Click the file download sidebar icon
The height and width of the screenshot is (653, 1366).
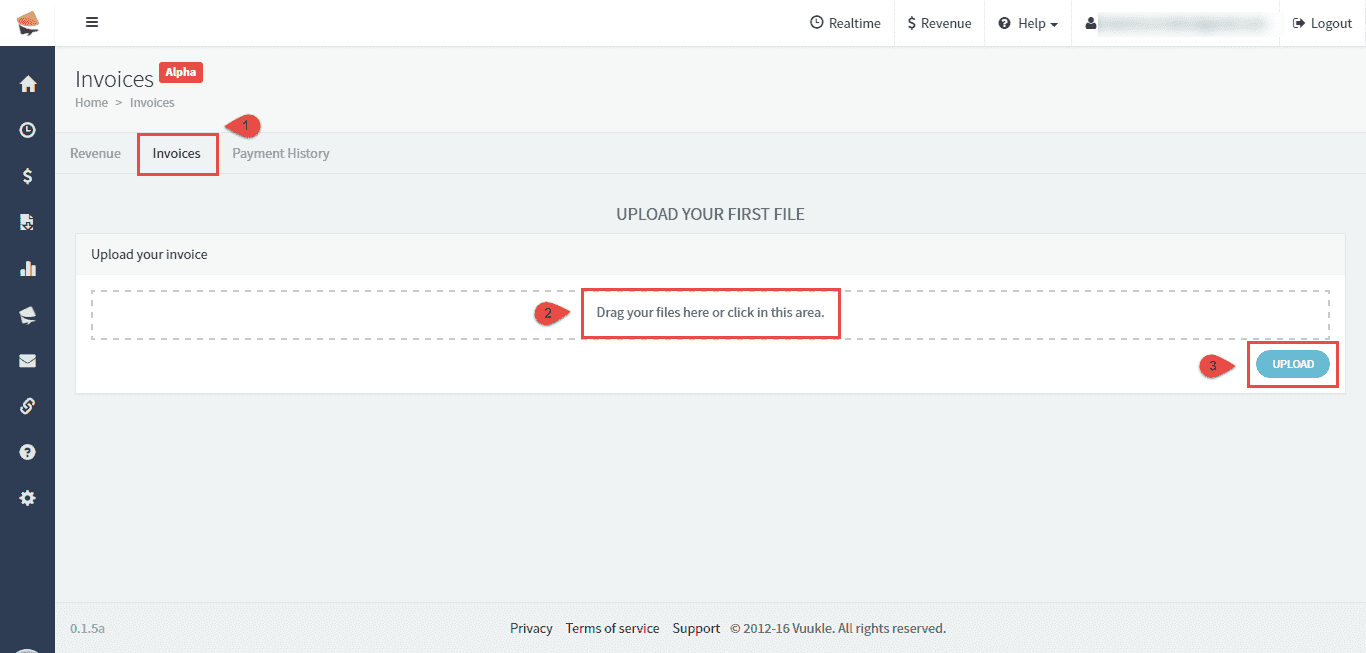[x=28, y=222]
